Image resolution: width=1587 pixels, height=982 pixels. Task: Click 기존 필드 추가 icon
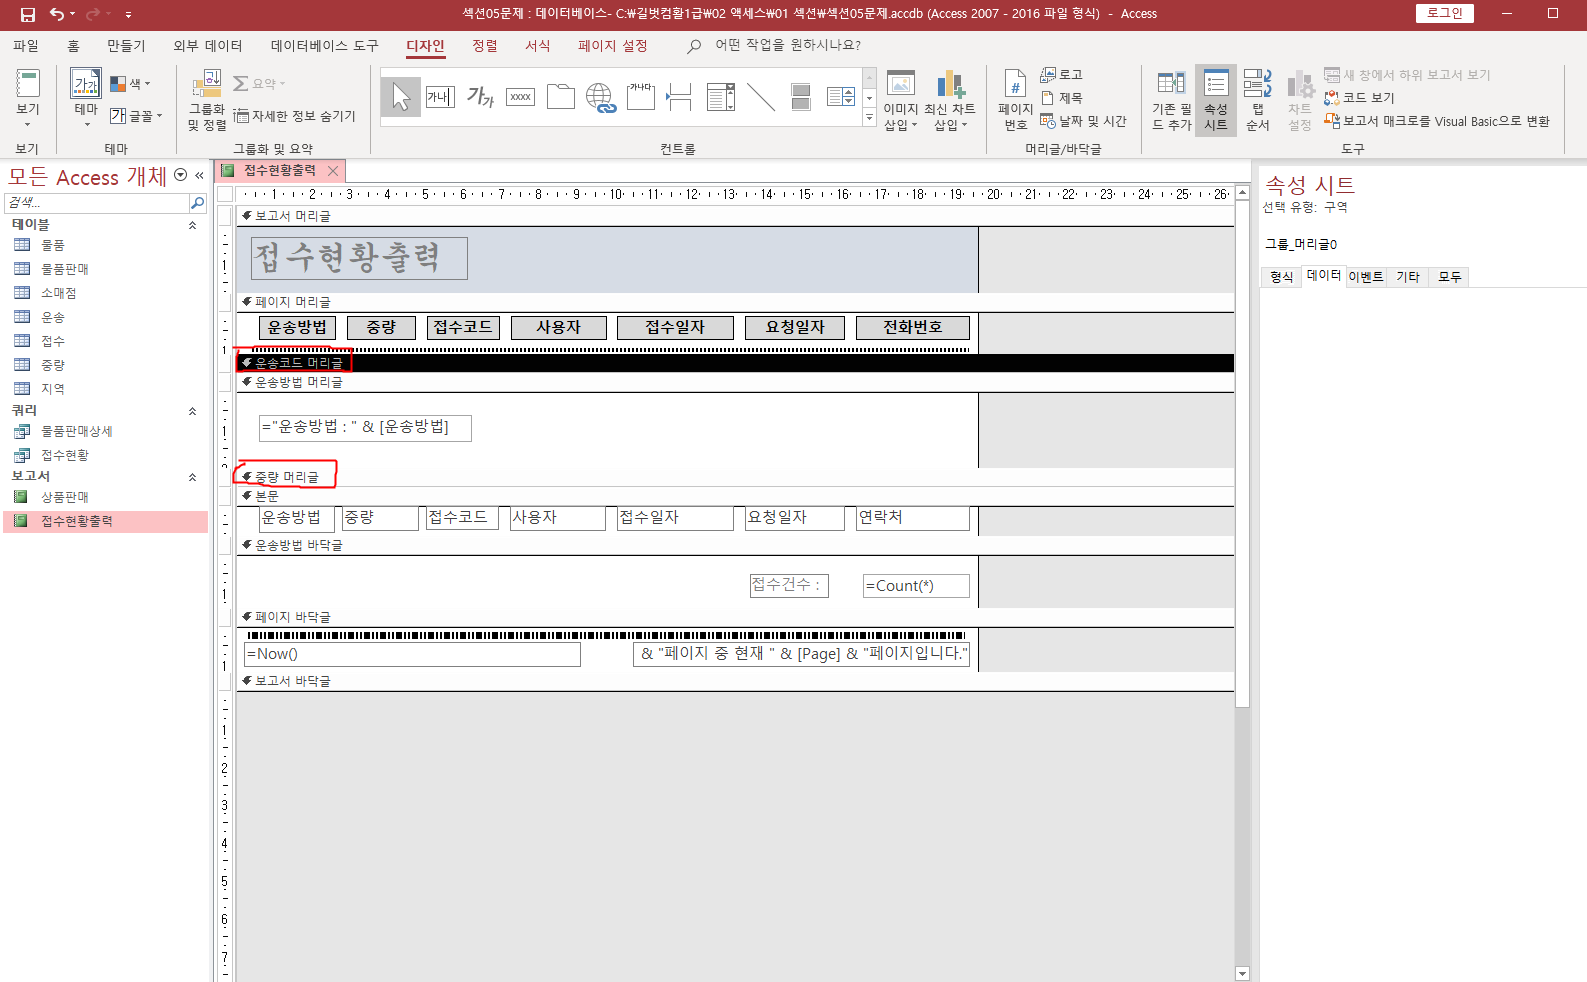(1171, 100)
